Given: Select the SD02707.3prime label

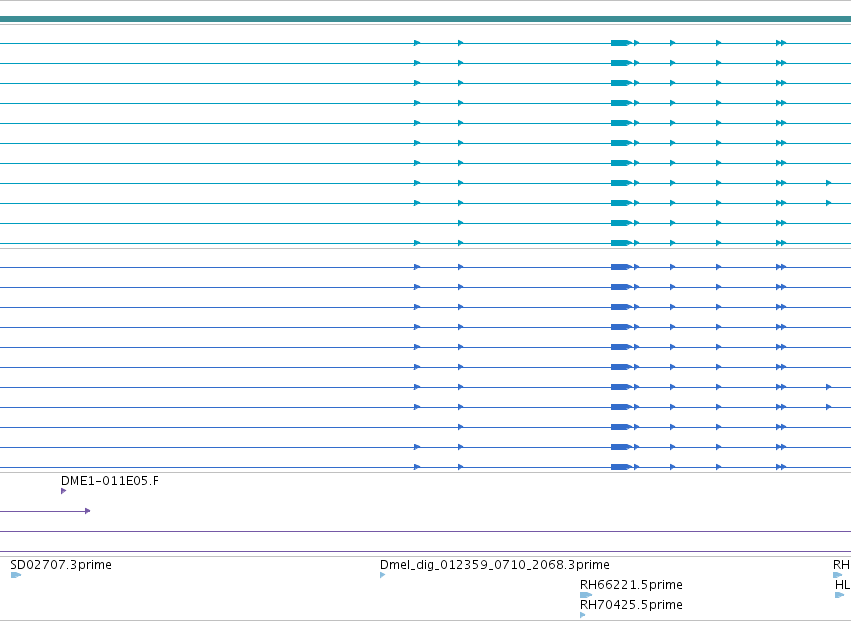Looking at the screenshot, I should tap(61, 565).
